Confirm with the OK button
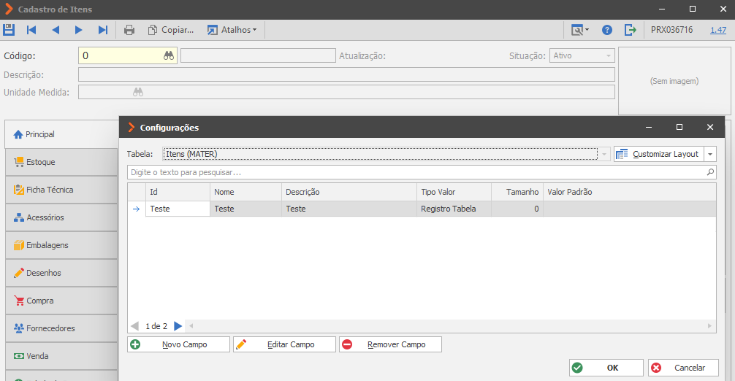Viewport: 735px width, 381px height. coord(606,368)
